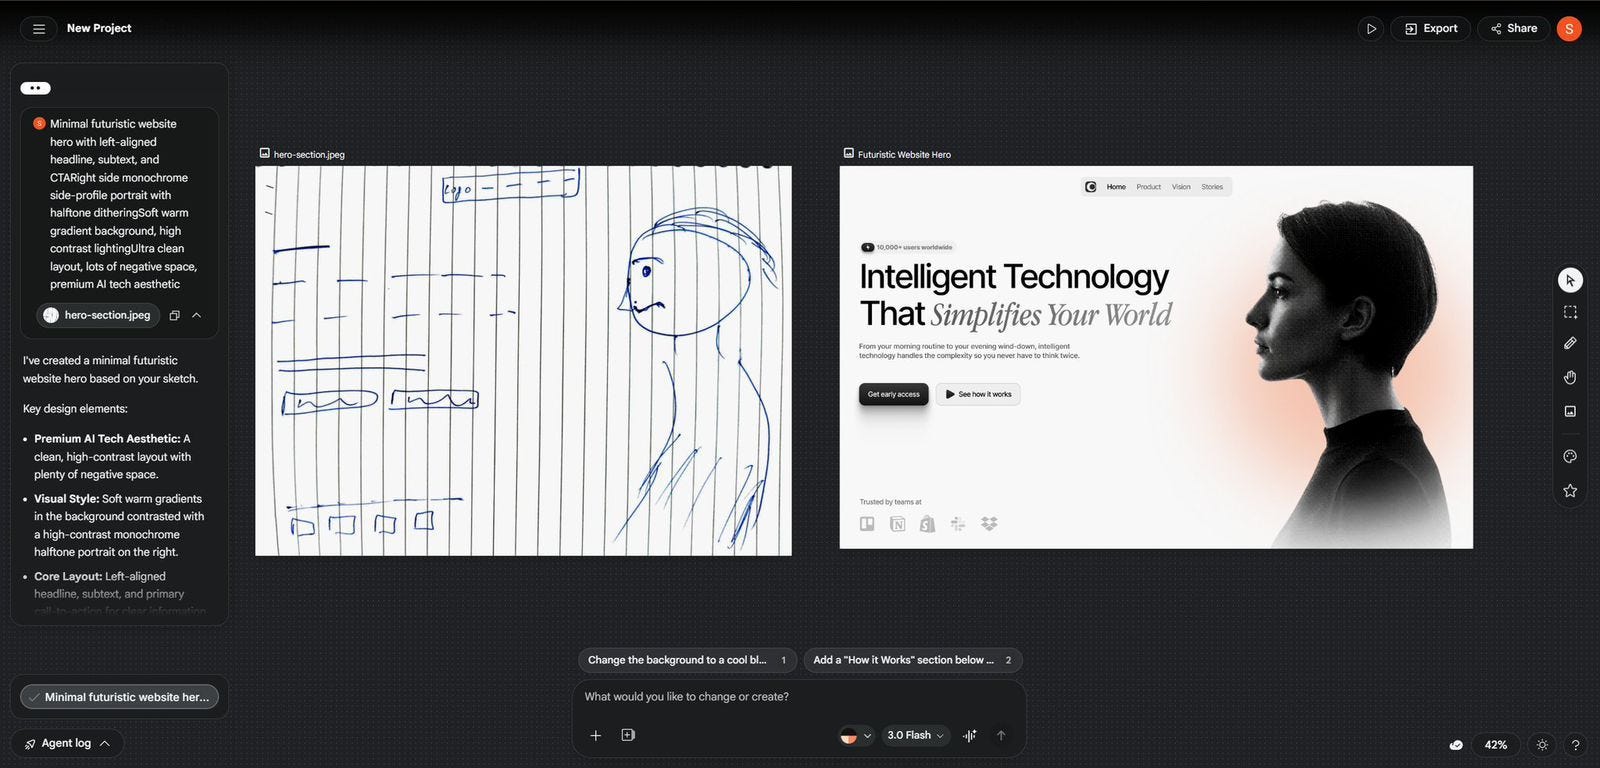Copy the prompt next to hero-section.jpeg chip
The height and width of the screenshot is (768, 1600).
point(174,315)
